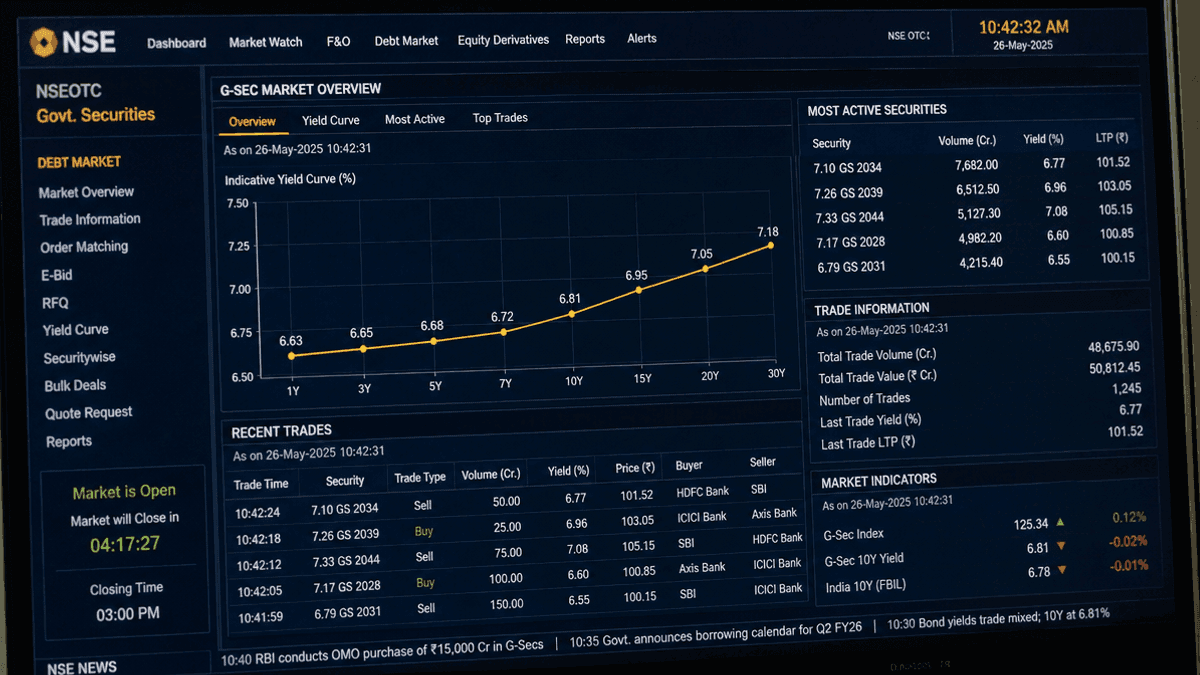Select the 10:42:12 recent trade row
The width and height of the screenshot is (1200, 675).
coord(518,550)
